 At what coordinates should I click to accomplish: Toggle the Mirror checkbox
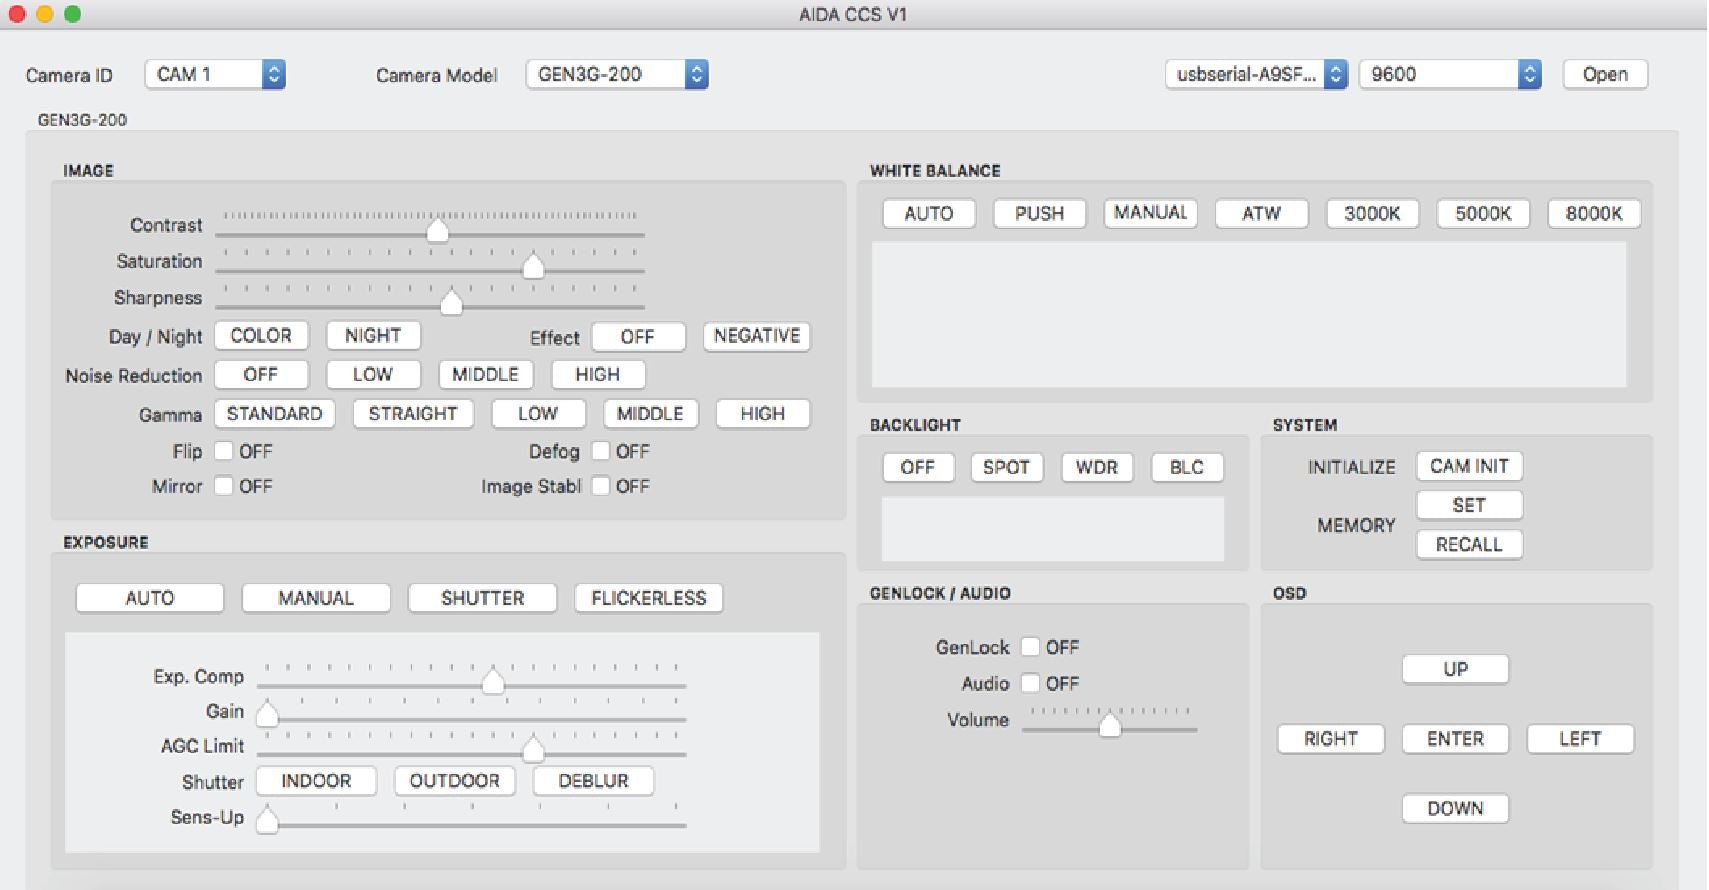[x=224, y=486]
